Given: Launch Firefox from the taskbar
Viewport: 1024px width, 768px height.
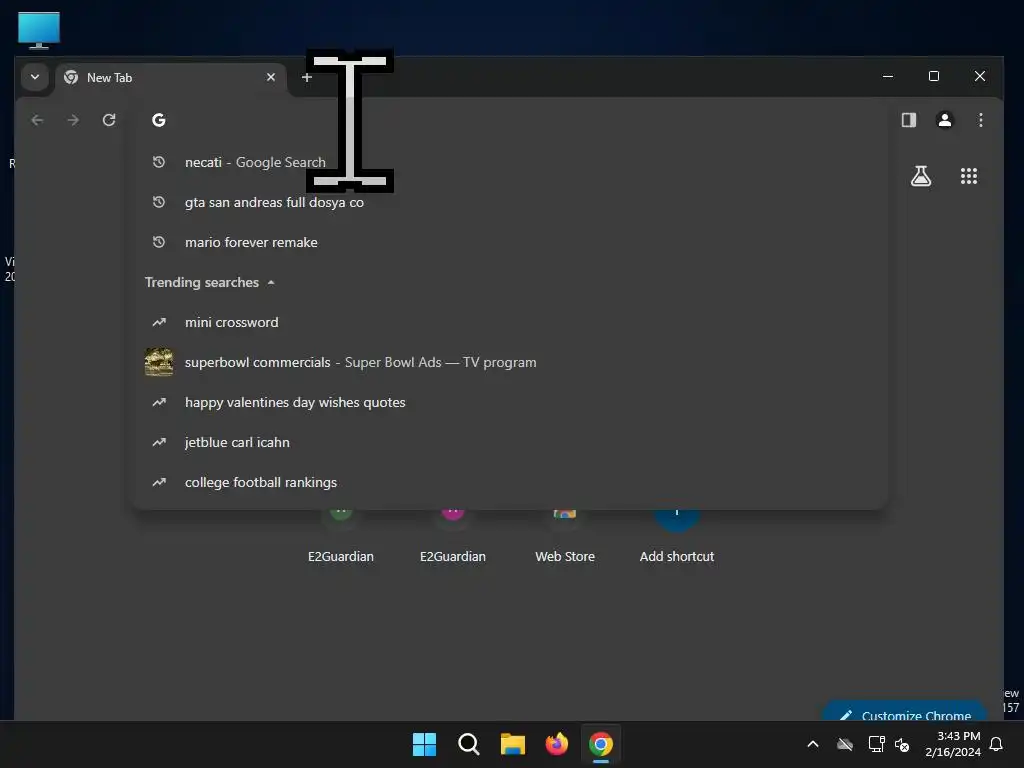Looking at the screenshot, I should [556, 744].
